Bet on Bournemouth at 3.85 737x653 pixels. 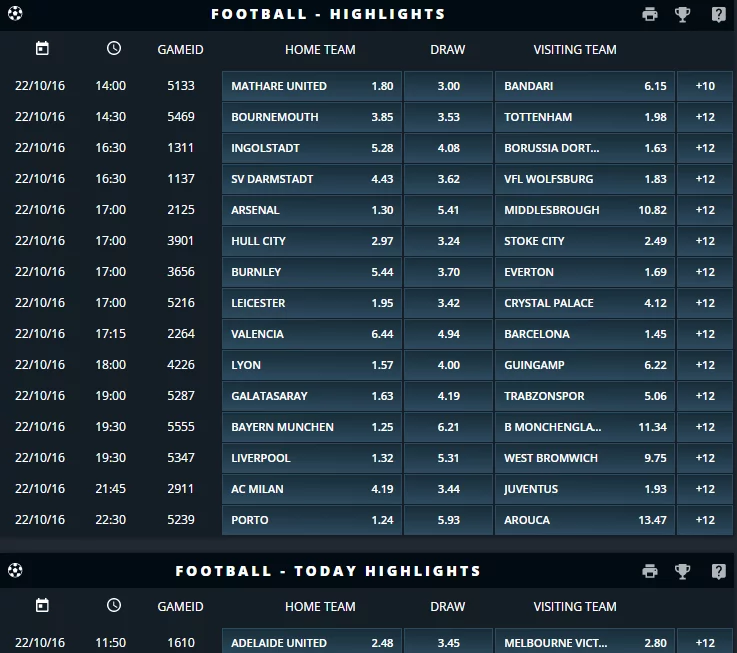click(x=312, y=117)
